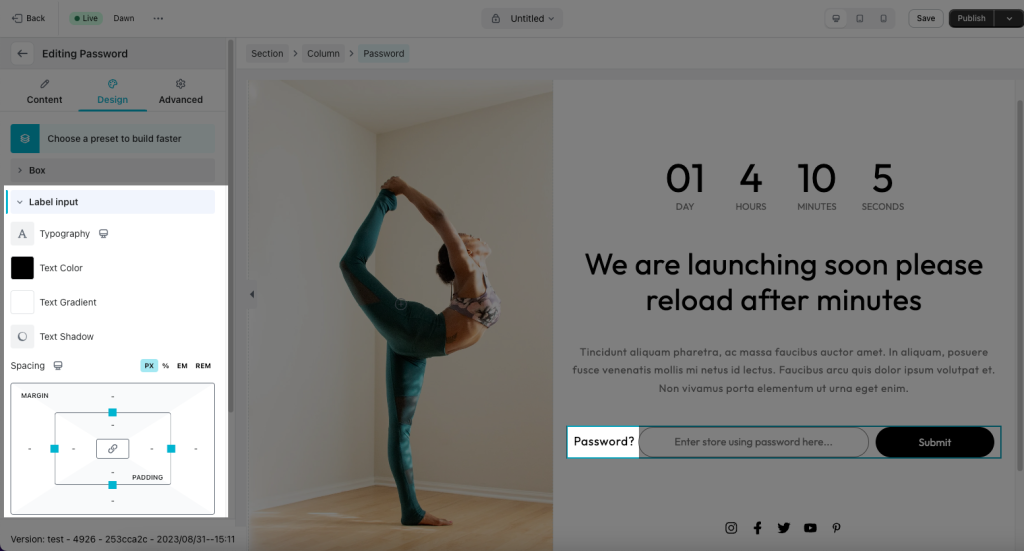The width and height of the screenshot is (1024, 551).
Task: Switch to tablet device preview
Action: pos(859,18)
